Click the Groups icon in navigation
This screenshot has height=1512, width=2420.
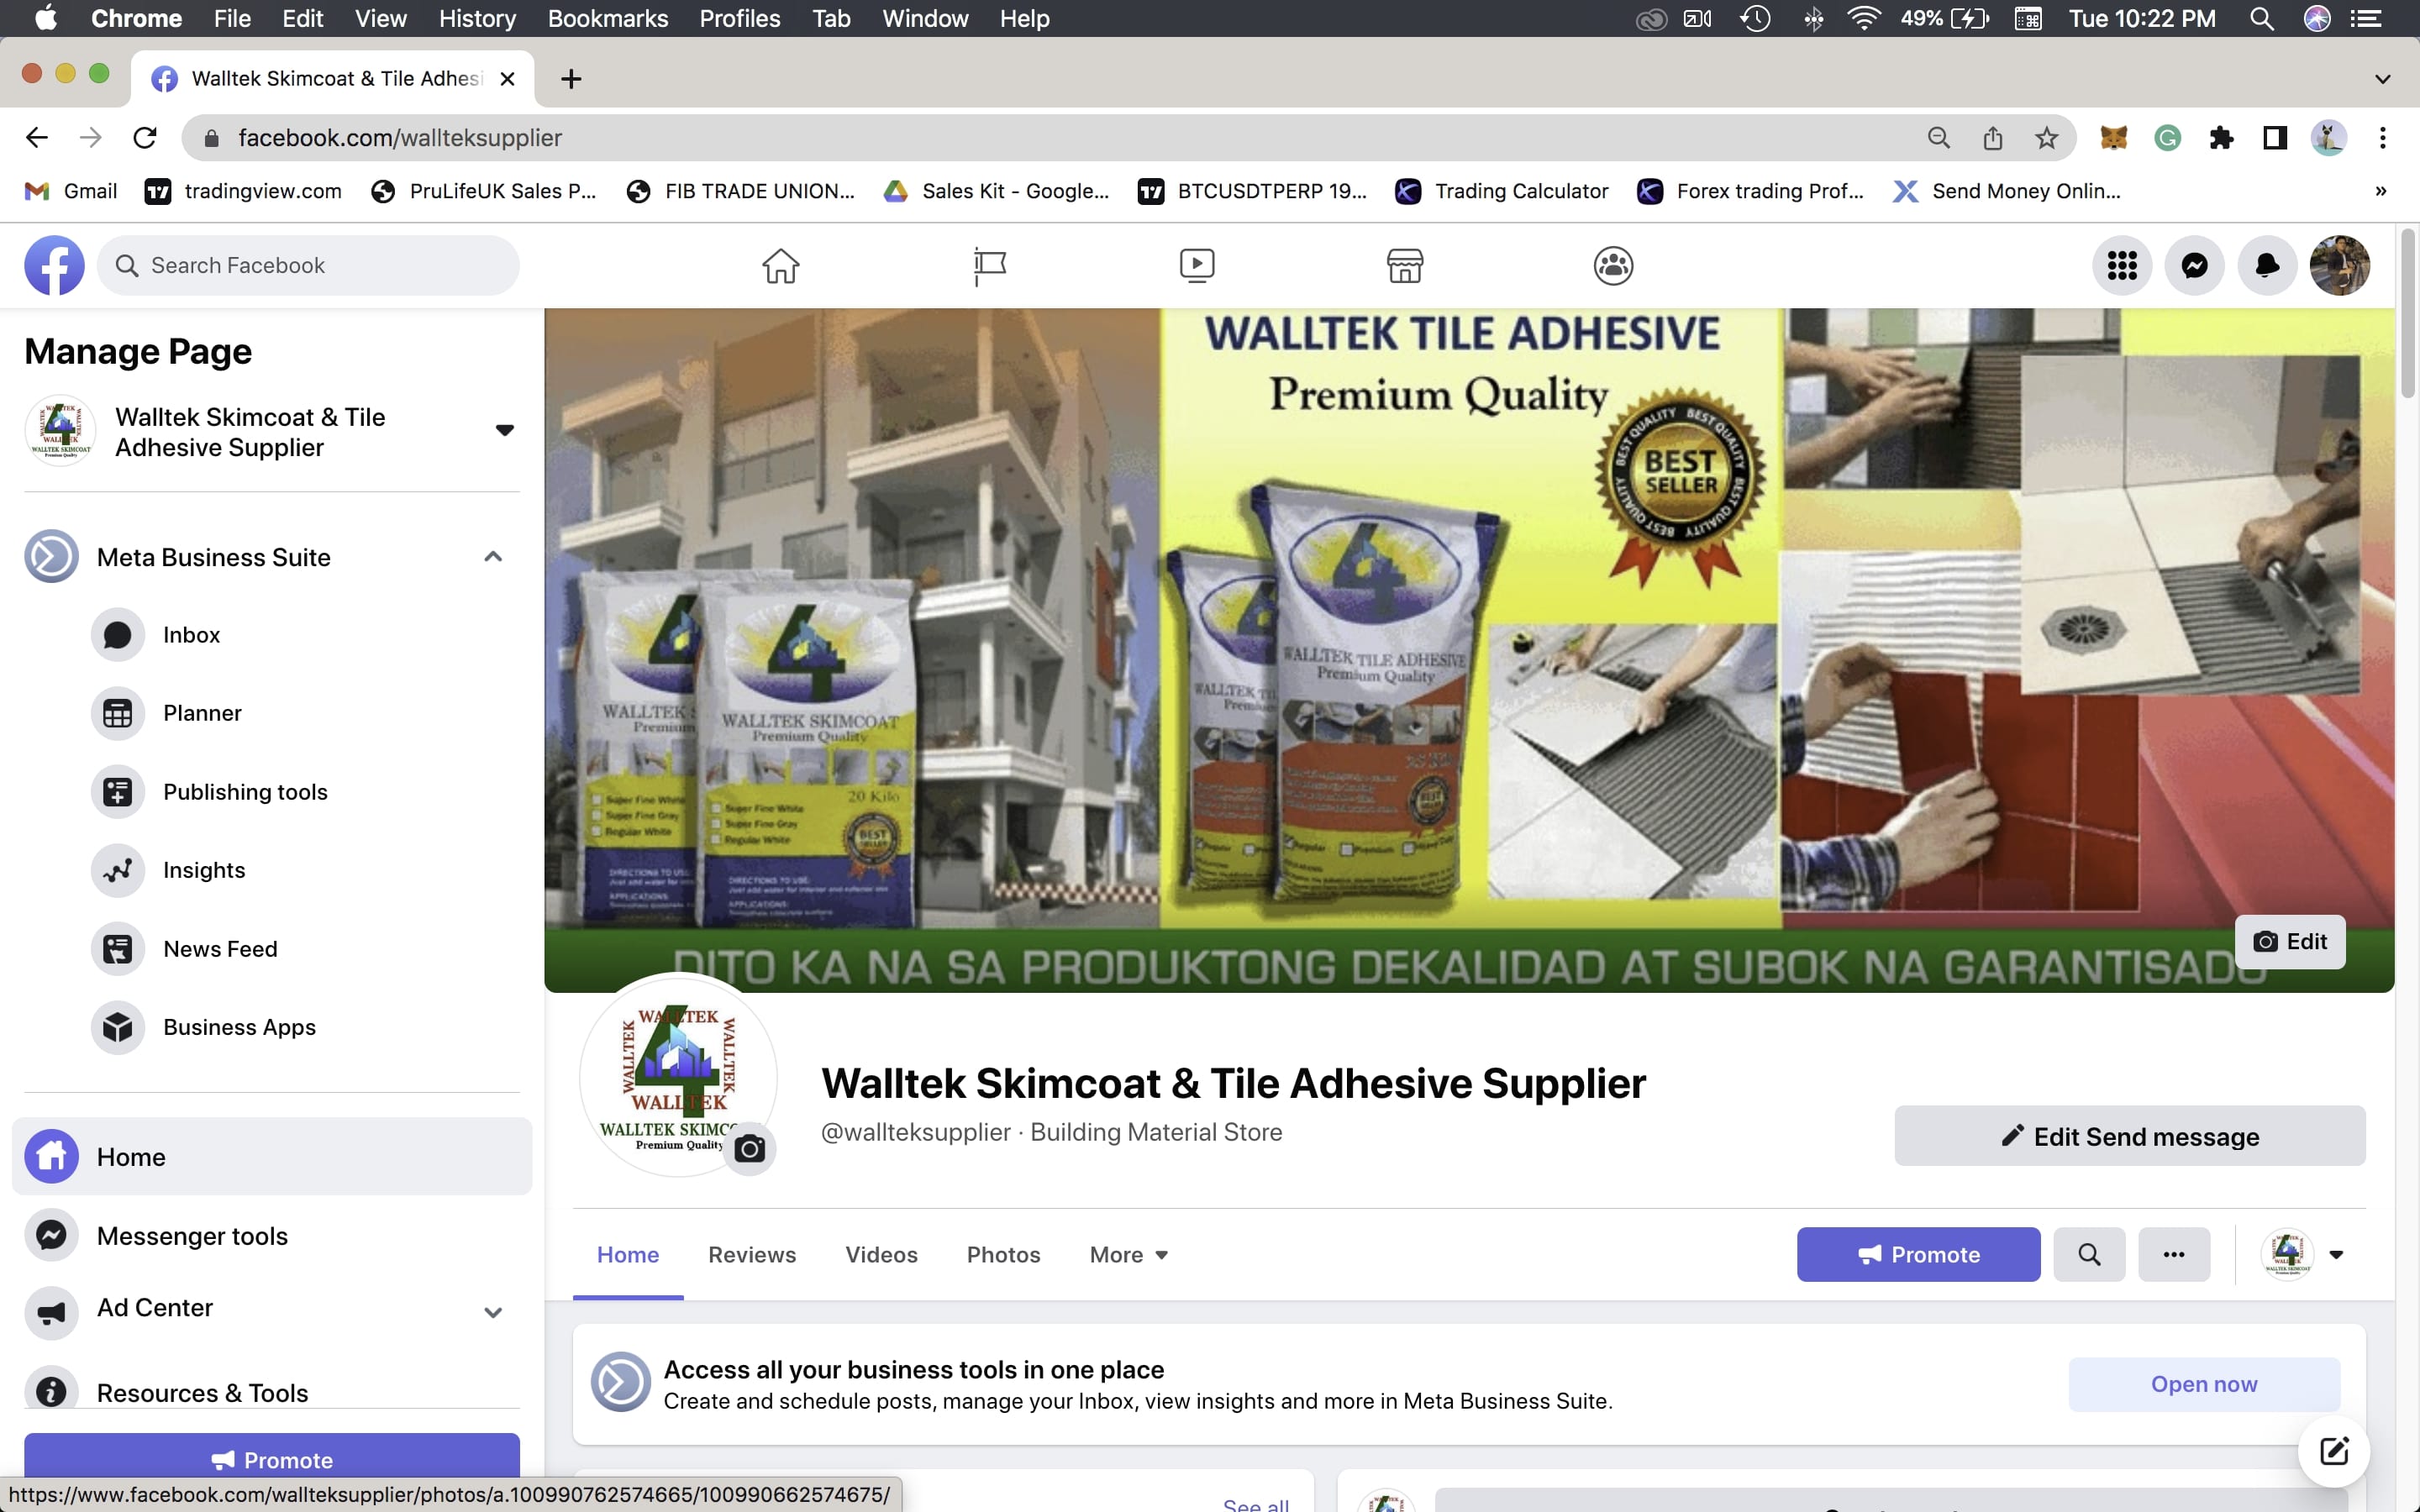click(1612, 265)
